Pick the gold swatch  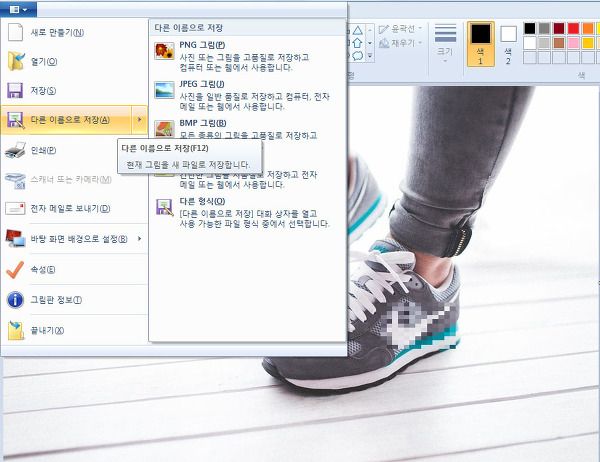[588, 43]
